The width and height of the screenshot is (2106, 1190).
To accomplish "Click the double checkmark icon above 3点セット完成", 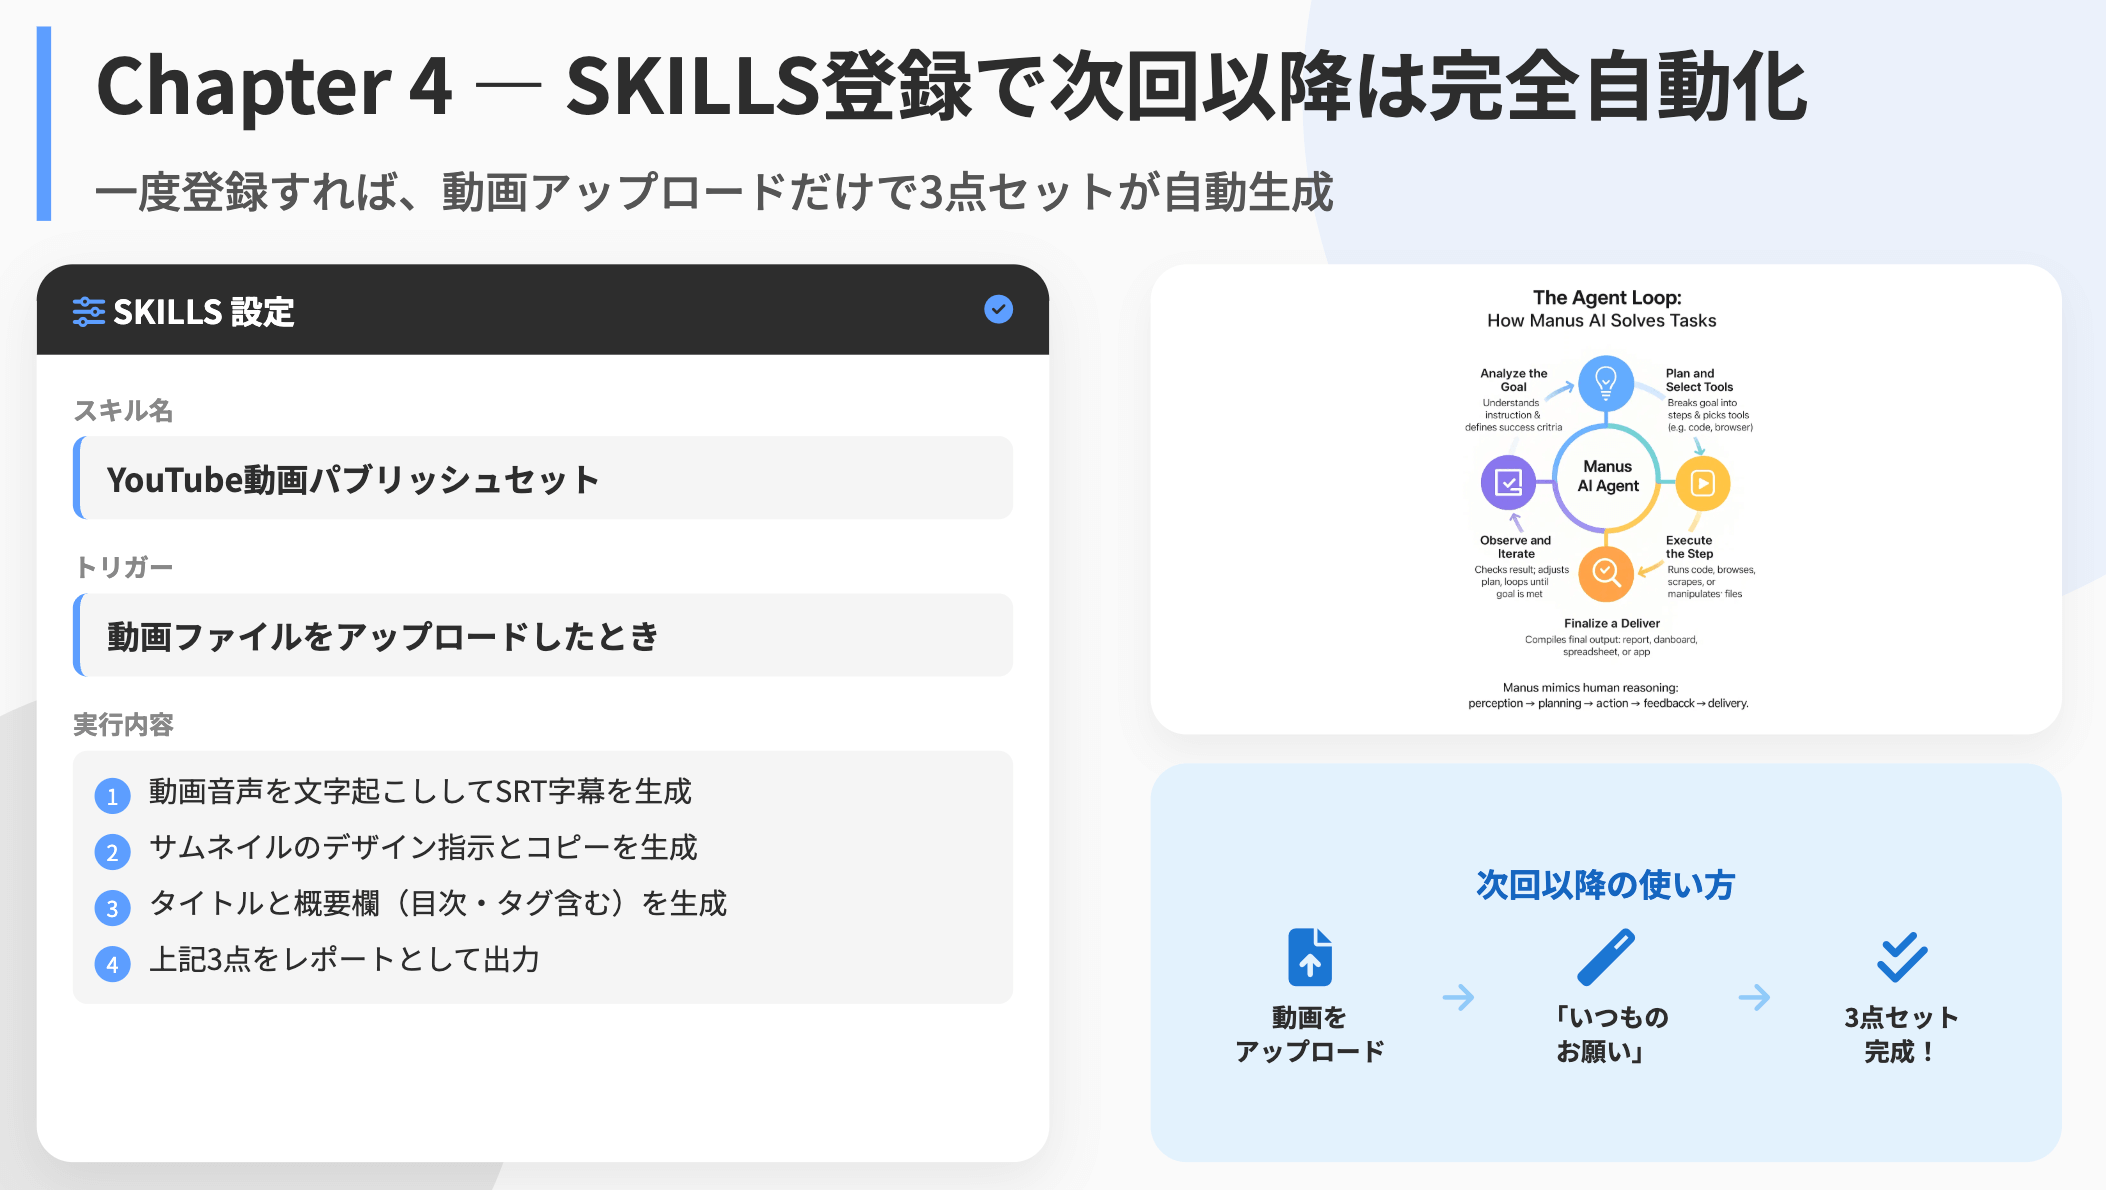I will point(1901,957).
